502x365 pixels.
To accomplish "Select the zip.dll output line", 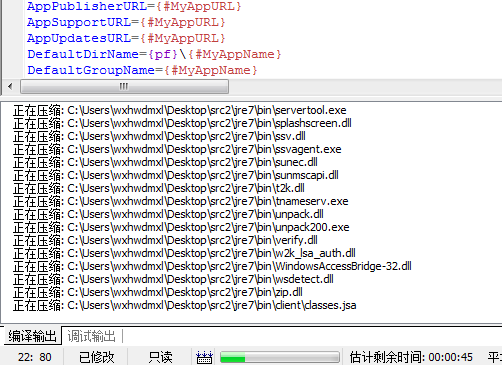I will coord(158,292).
